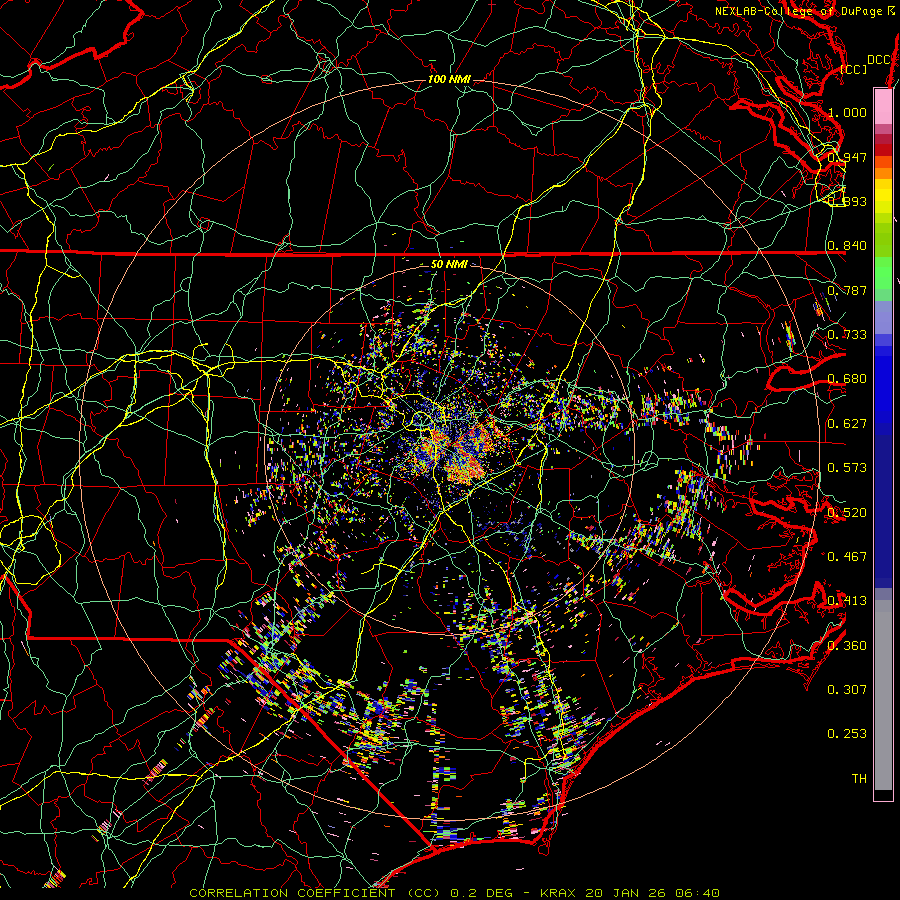Click the DCC label above color scale
The width and height of the screenshot is (900, 900).
878,60
